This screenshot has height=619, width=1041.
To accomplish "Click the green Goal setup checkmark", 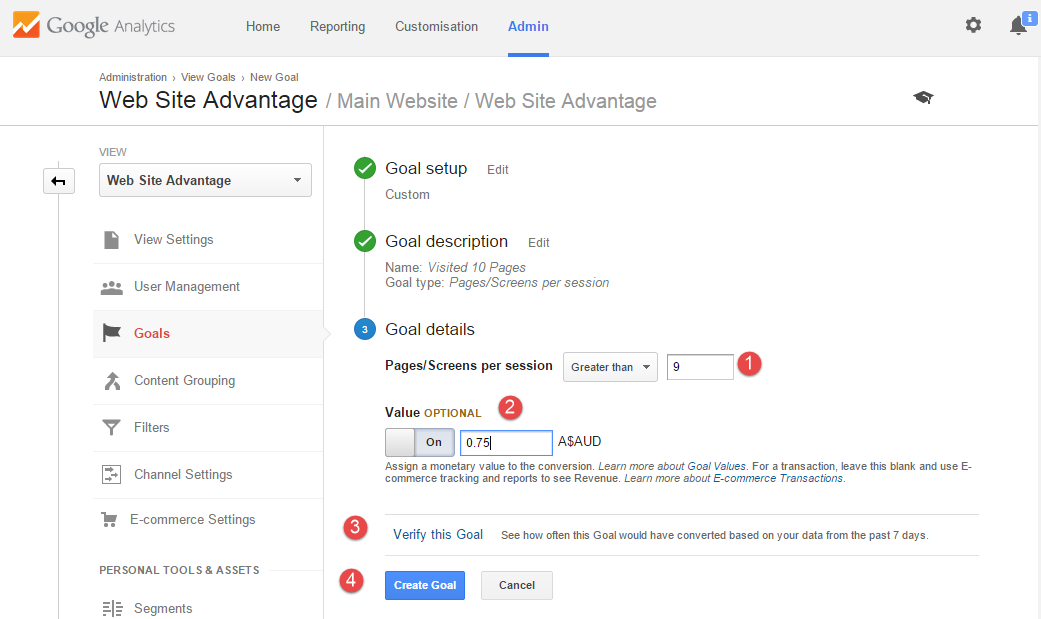I will 364,168.
